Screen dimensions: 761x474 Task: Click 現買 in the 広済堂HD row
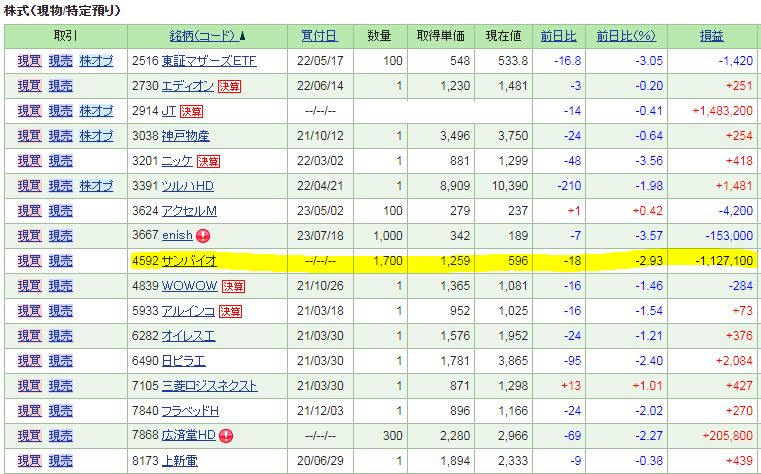click(30, 436)
